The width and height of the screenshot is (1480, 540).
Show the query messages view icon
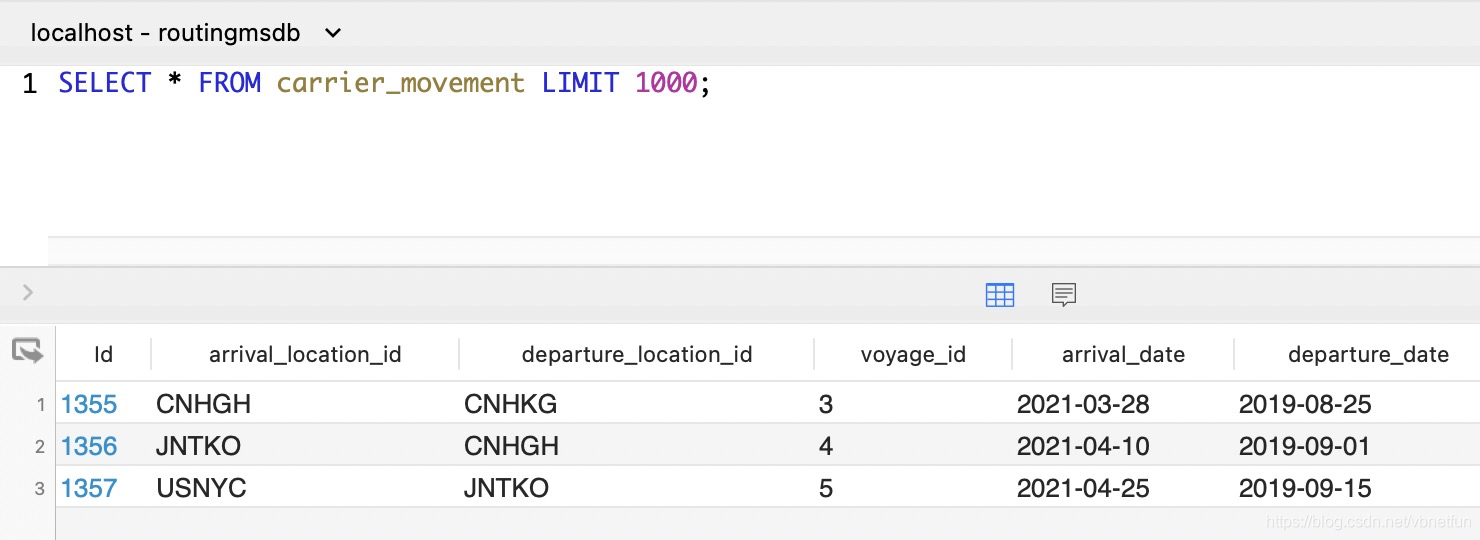(1064, 294)
